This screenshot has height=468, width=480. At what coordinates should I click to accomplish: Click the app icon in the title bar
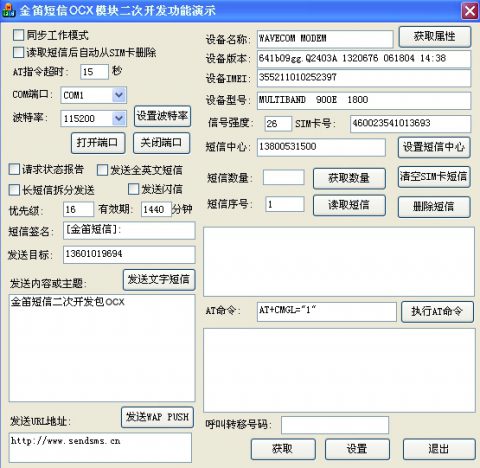[x=8, y=10]
